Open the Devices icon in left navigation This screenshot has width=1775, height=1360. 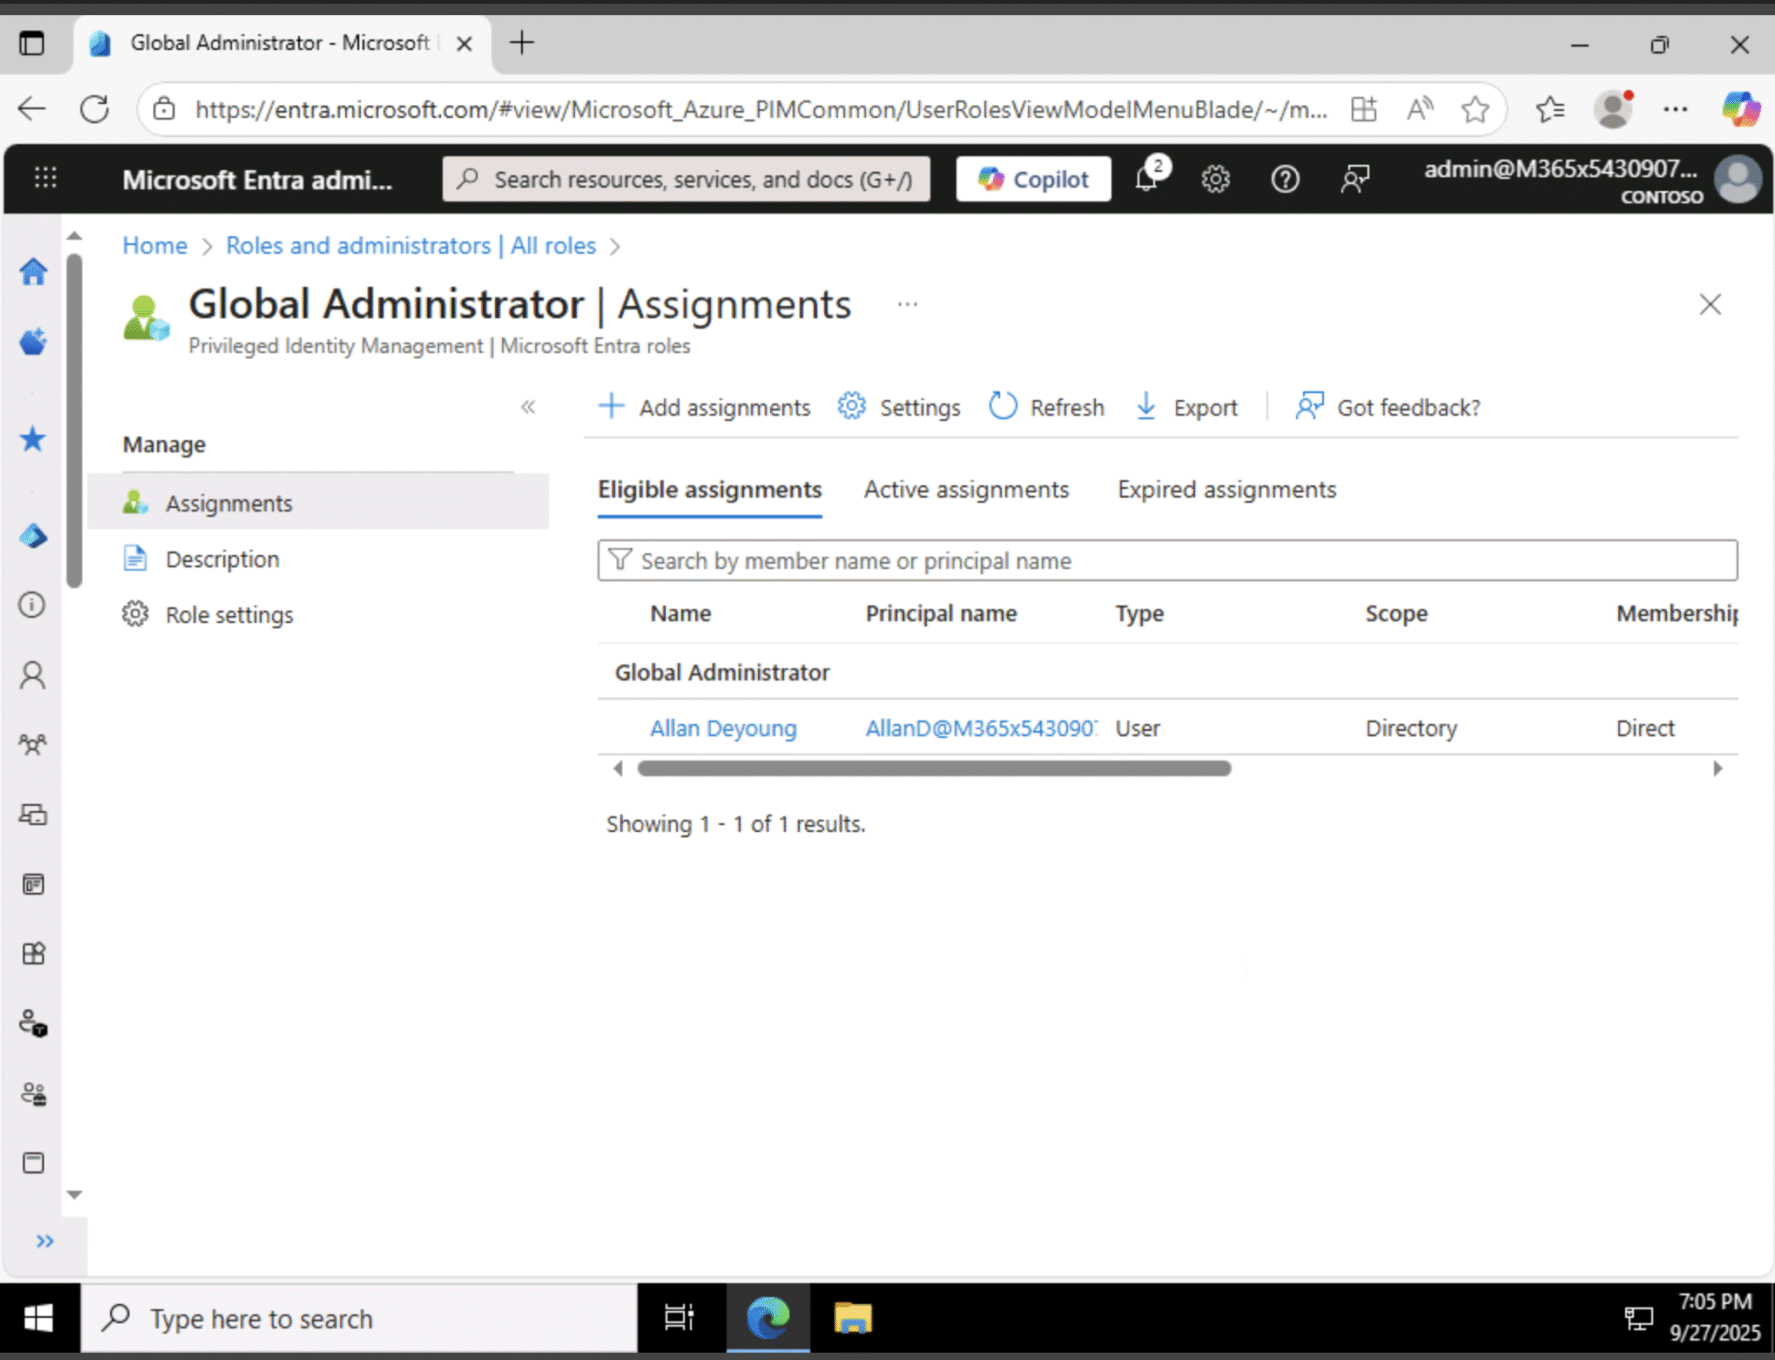[33, 815]
